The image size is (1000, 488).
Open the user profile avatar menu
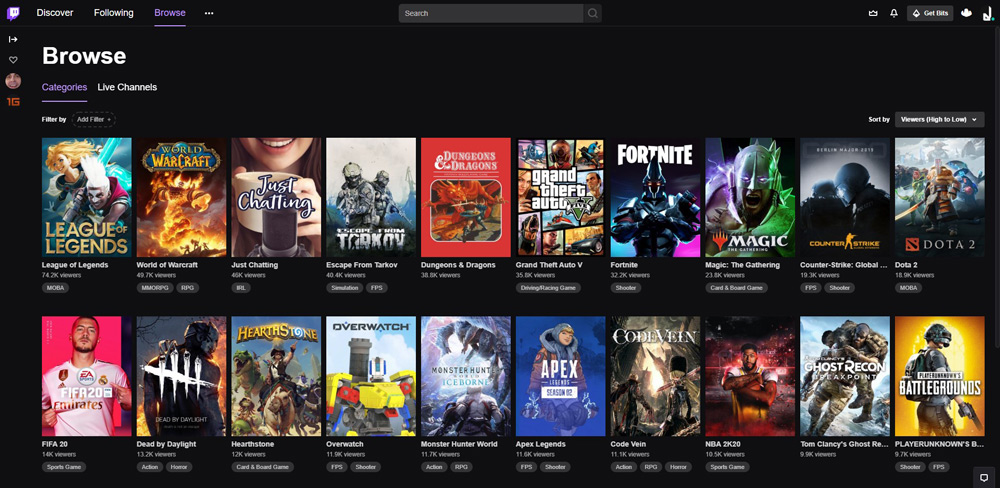click(x=988, y=13)
